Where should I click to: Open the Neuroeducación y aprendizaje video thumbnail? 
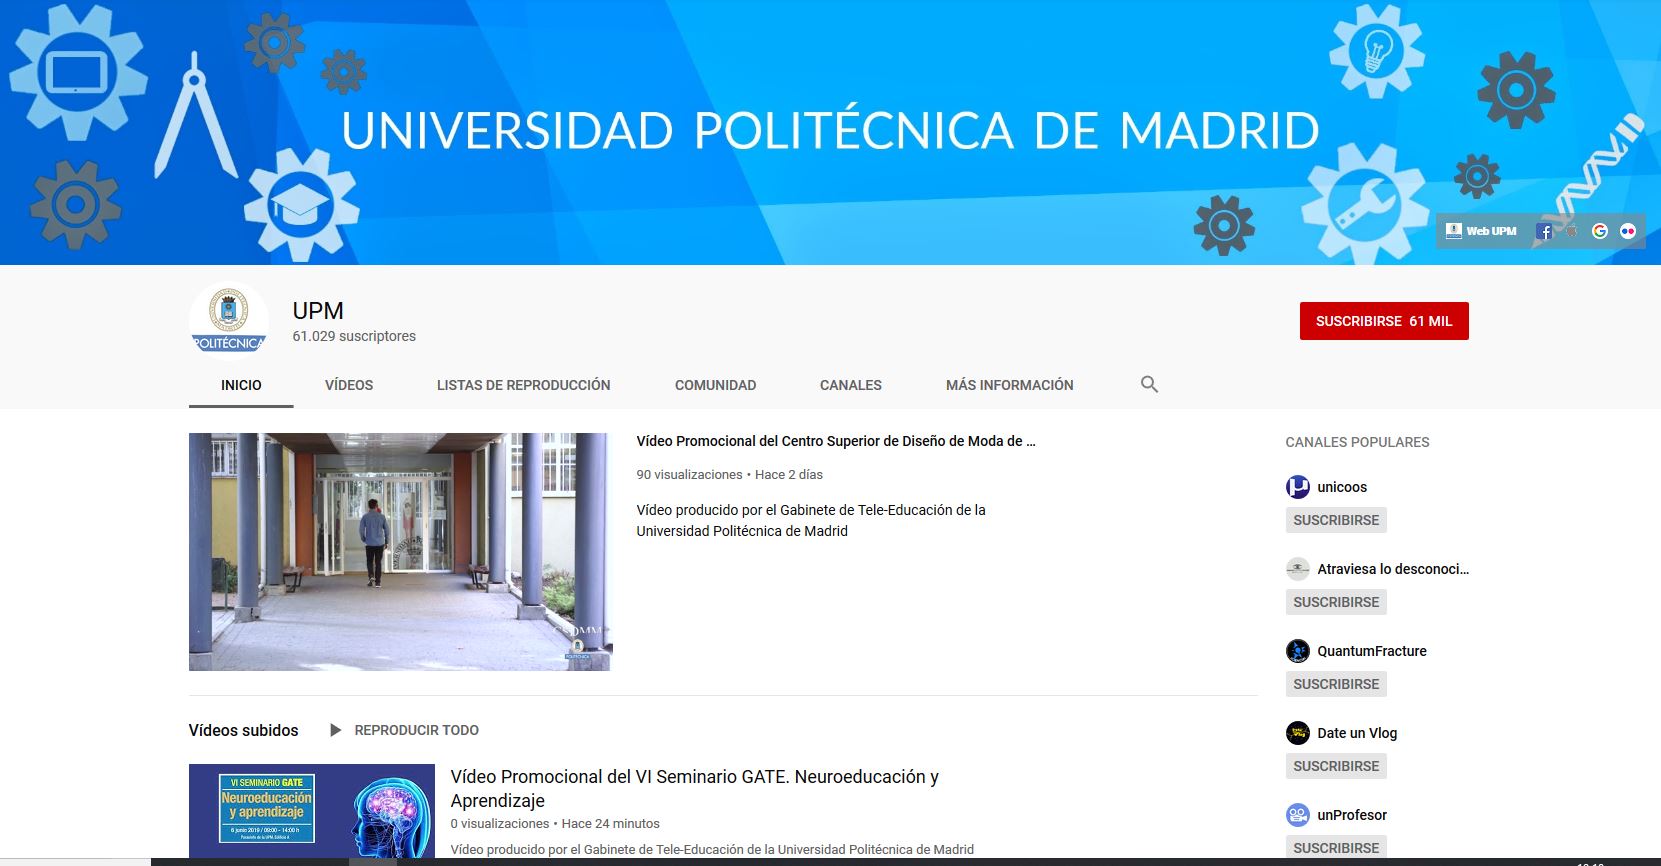[x=312, y=811]
